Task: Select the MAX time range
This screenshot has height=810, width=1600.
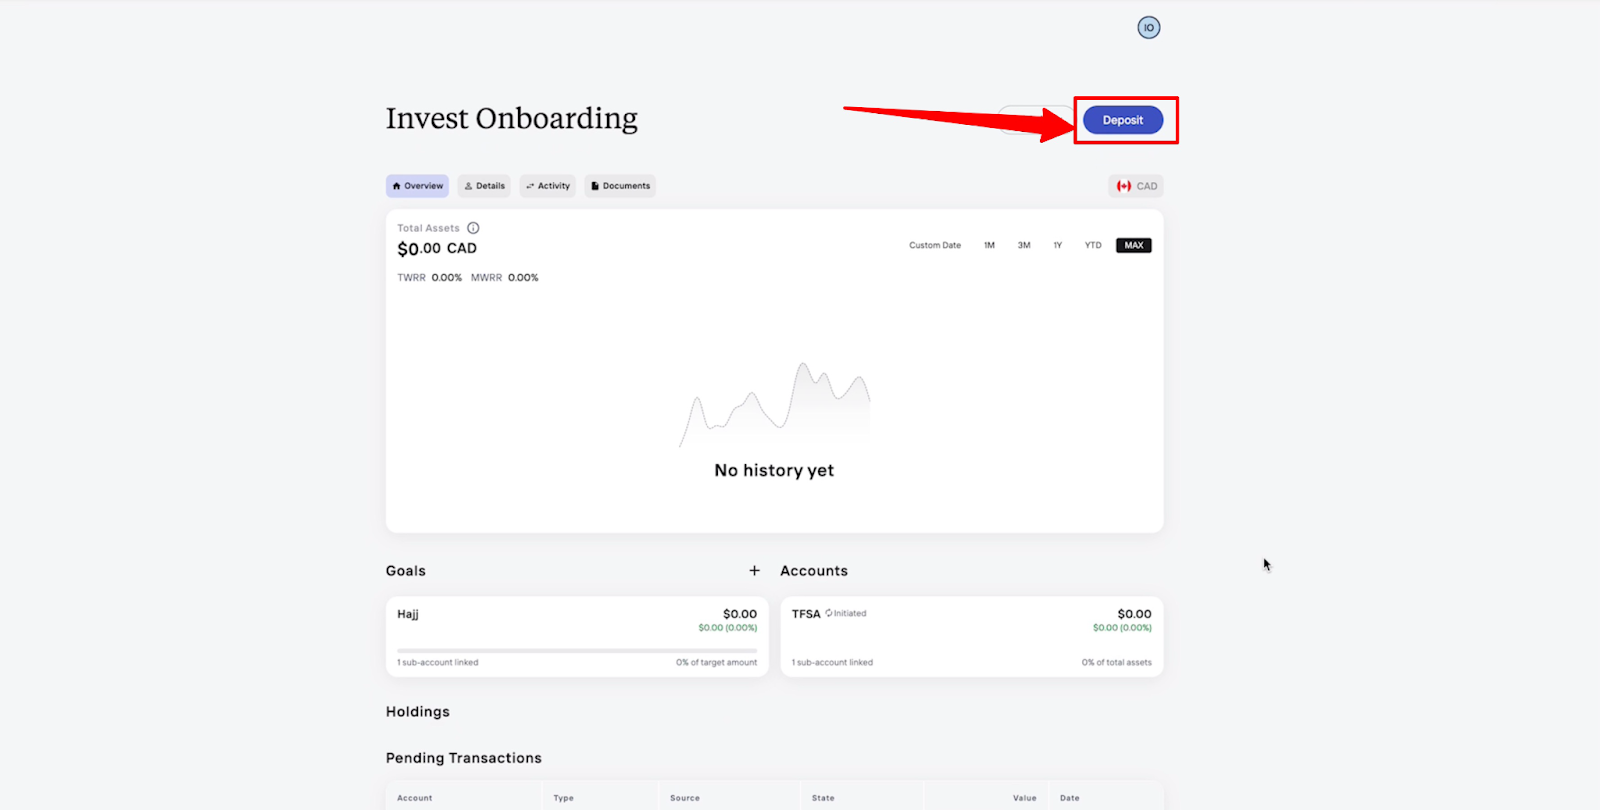Action: (1133, 245)
